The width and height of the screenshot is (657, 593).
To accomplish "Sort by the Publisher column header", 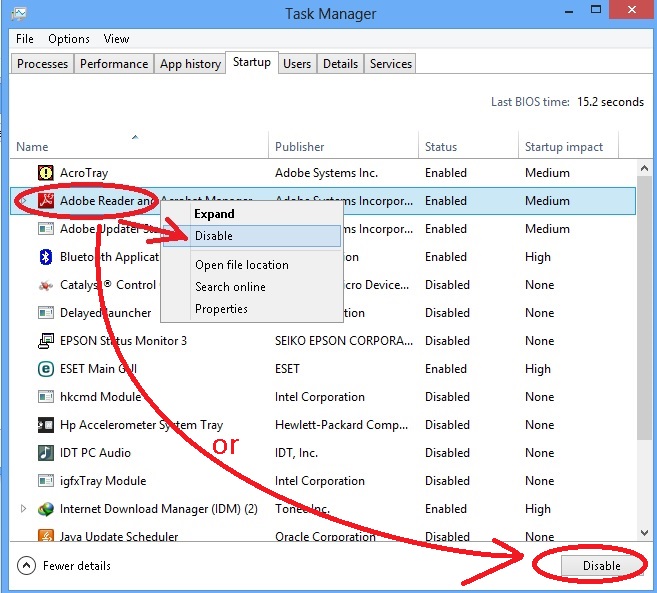I will tap(343, 147).
